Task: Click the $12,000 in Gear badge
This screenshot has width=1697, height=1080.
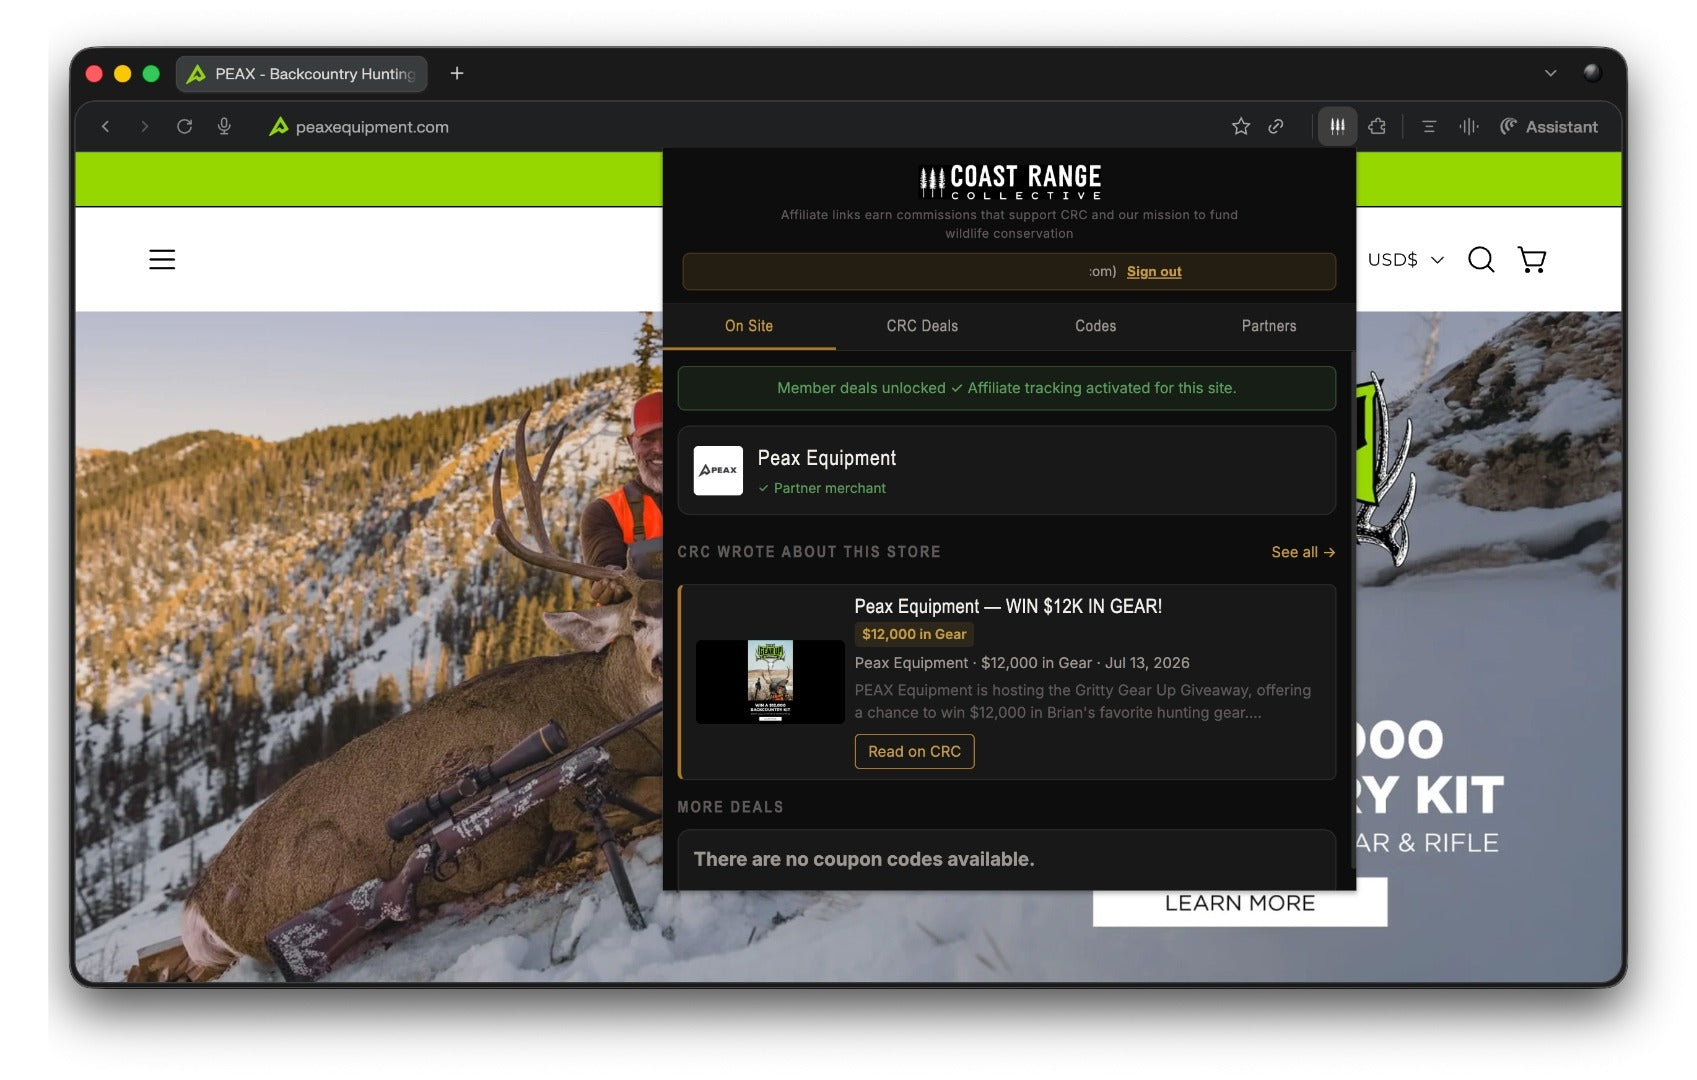Action: (914, 634)
